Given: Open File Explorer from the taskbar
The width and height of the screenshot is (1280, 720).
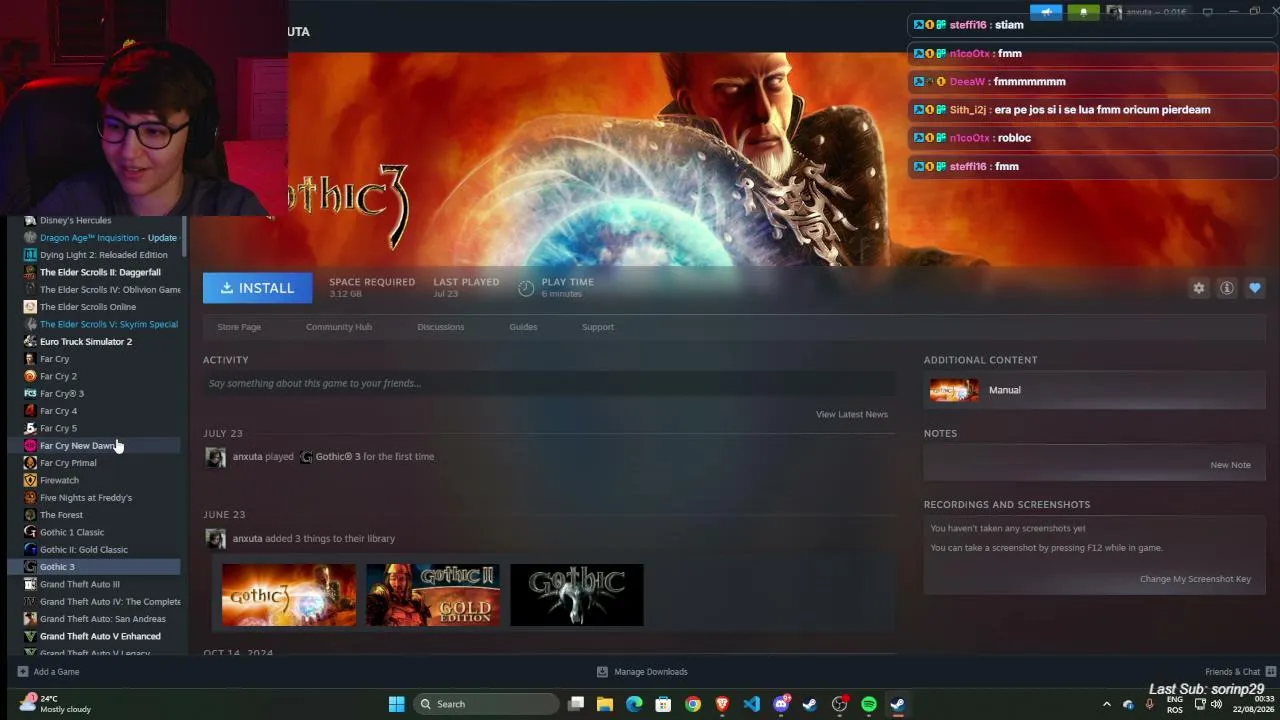Looking at the screenshot, I should point(605,704).
